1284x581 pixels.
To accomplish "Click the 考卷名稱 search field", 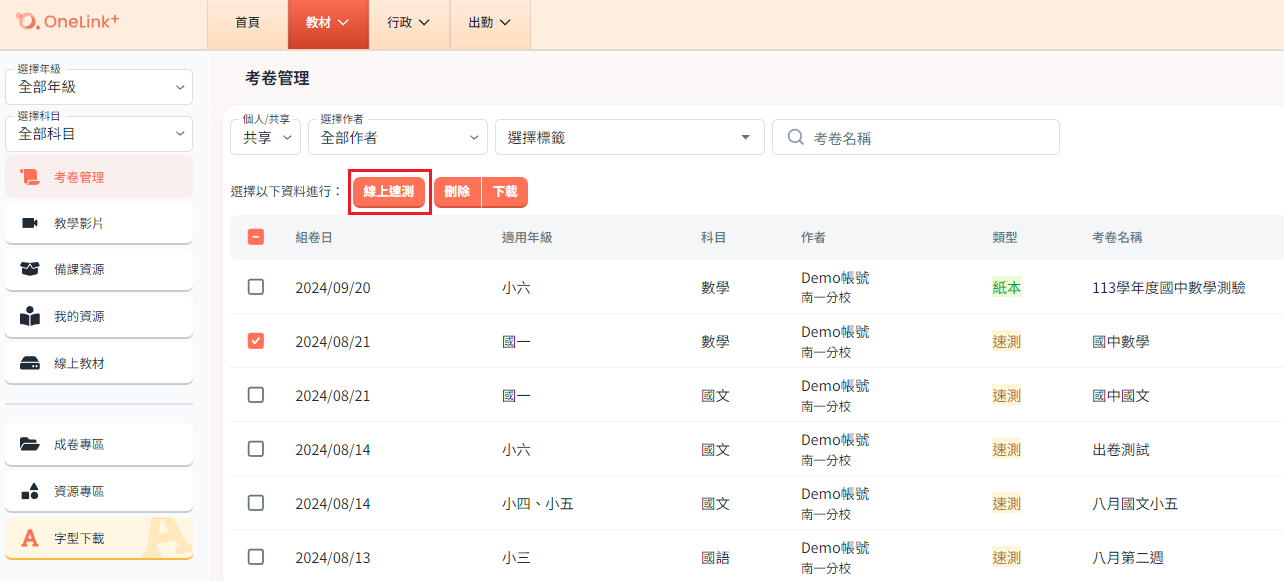I will pyautogui.click(x=916, y=137).
